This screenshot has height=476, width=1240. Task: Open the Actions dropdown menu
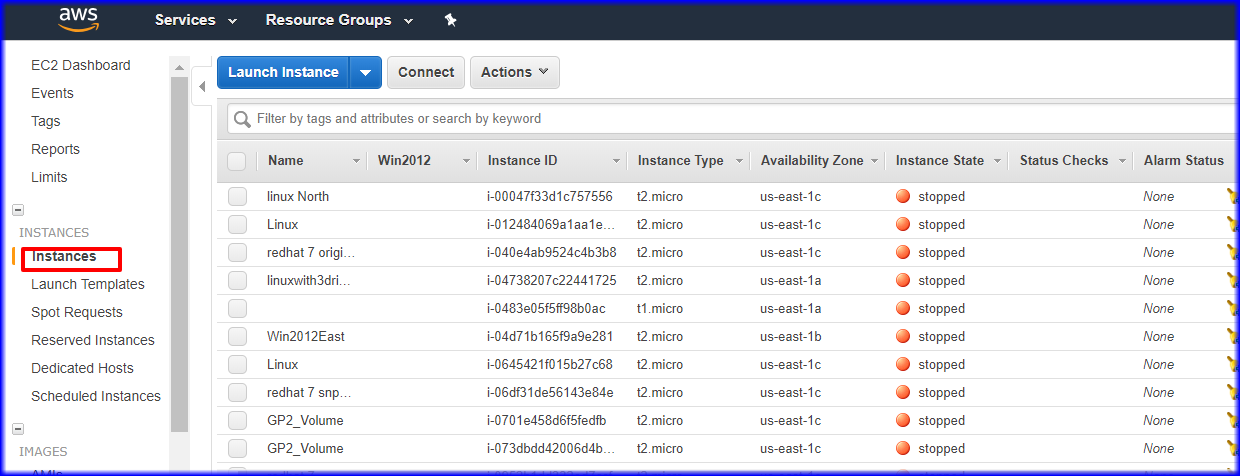coord(515,72)
